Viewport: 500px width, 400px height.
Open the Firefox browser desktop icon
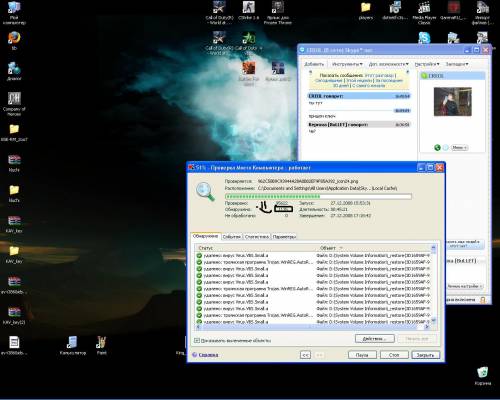click(x=14, y=38)
